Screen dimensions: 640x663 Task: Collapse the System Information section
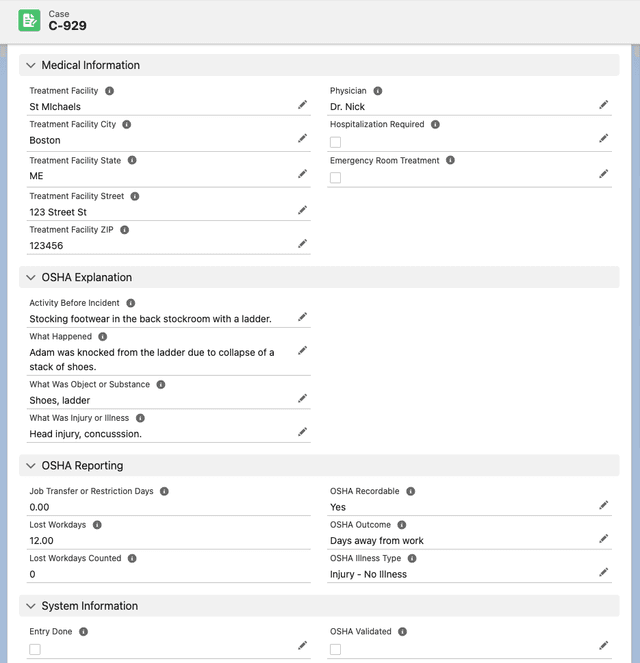[31, 606]
